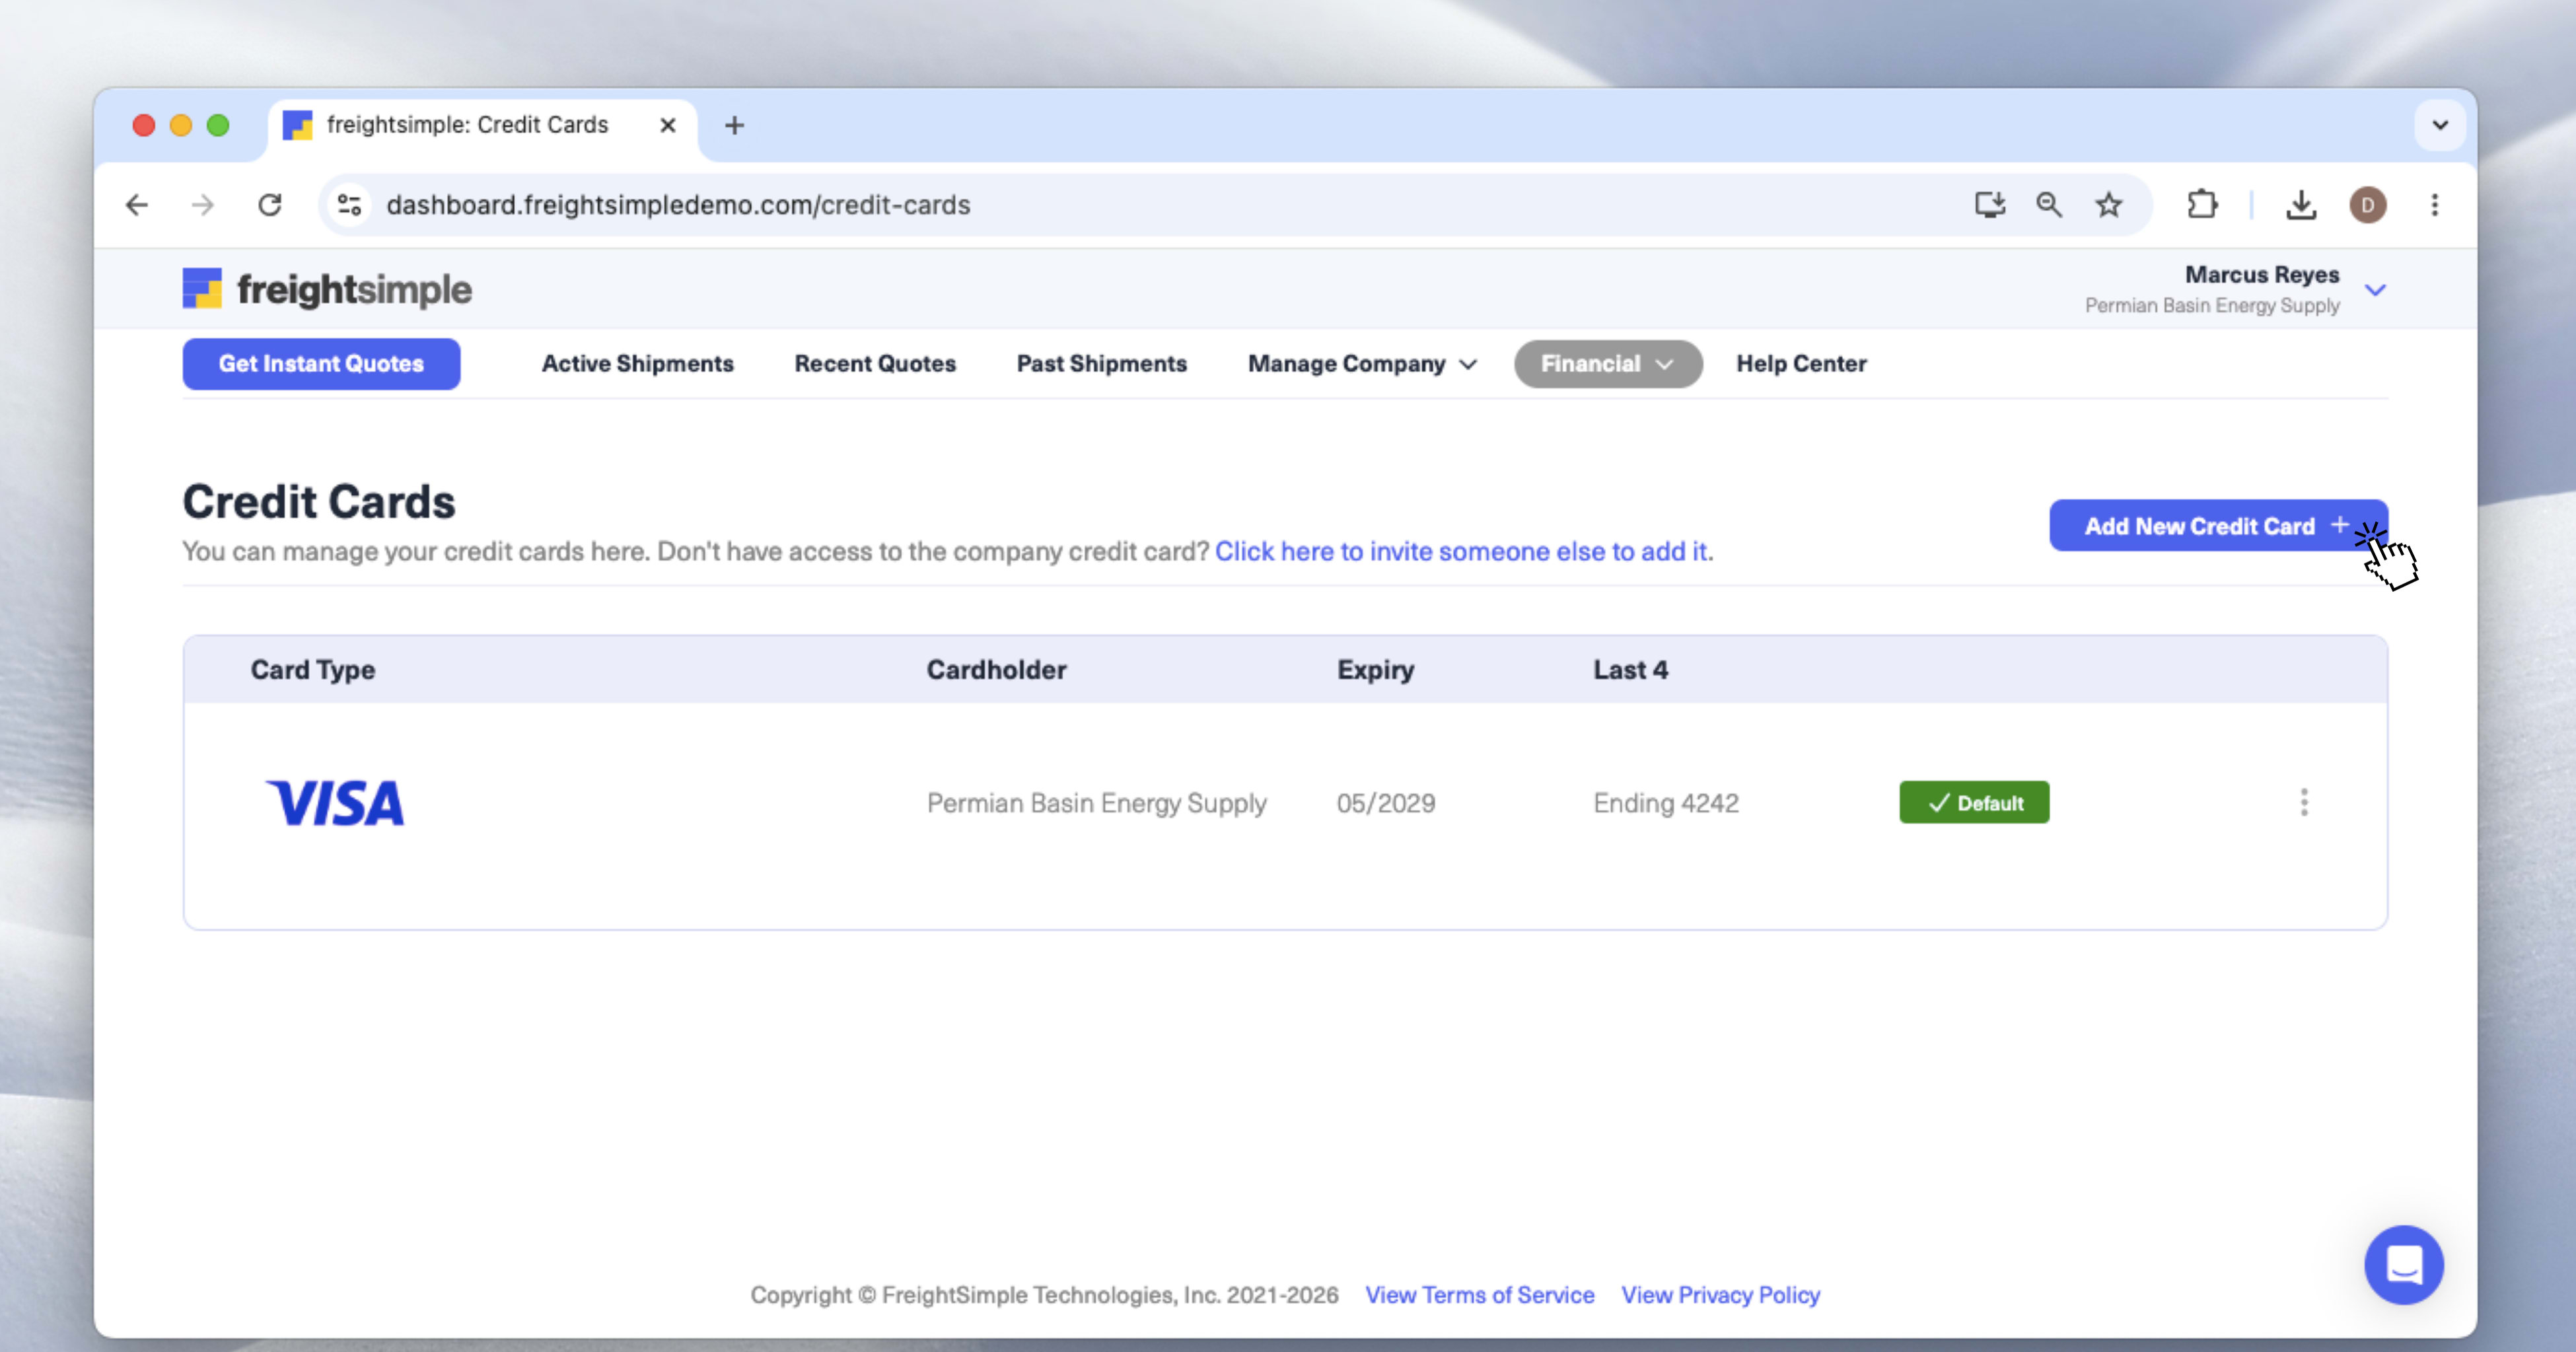Click the copyright FreightSimple Technologies text

1044,1295
